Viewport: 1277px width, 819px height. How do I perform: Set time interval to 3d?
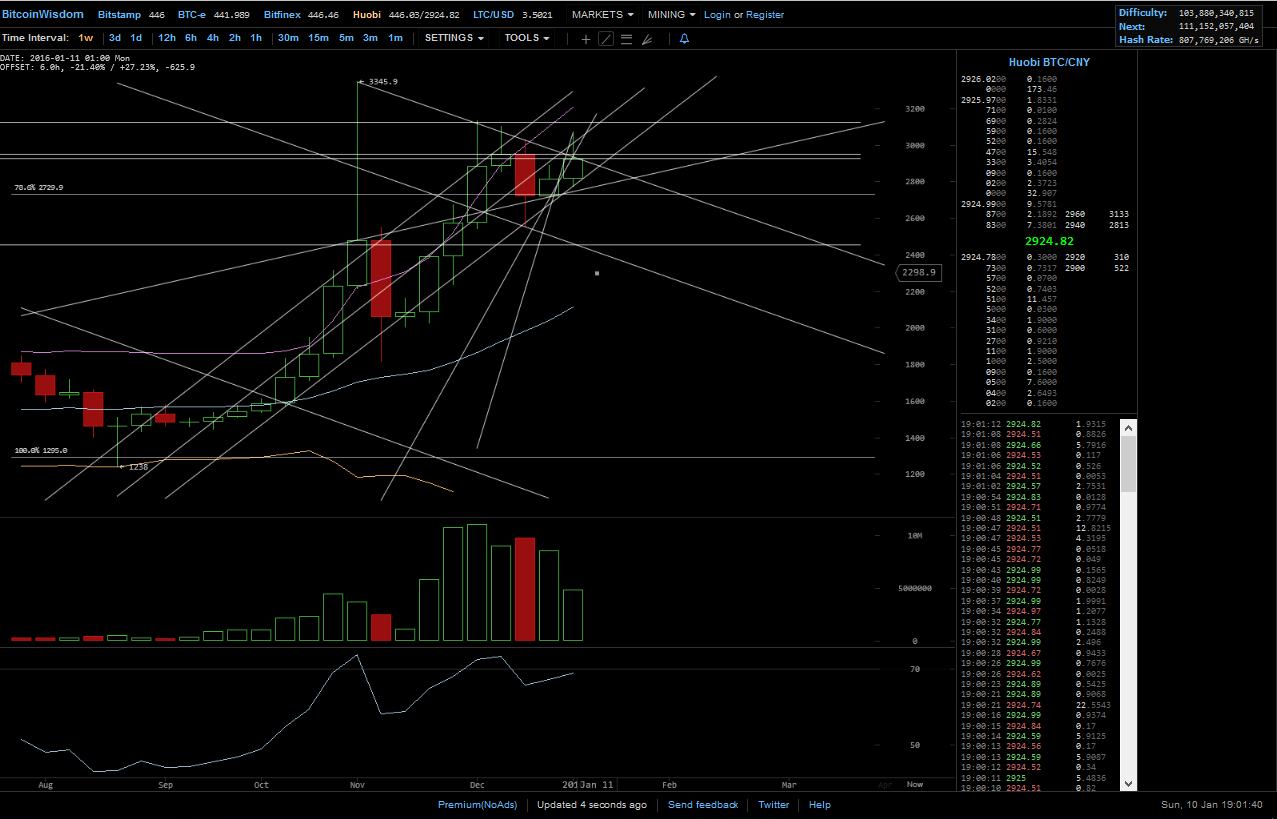pos(115,38)
